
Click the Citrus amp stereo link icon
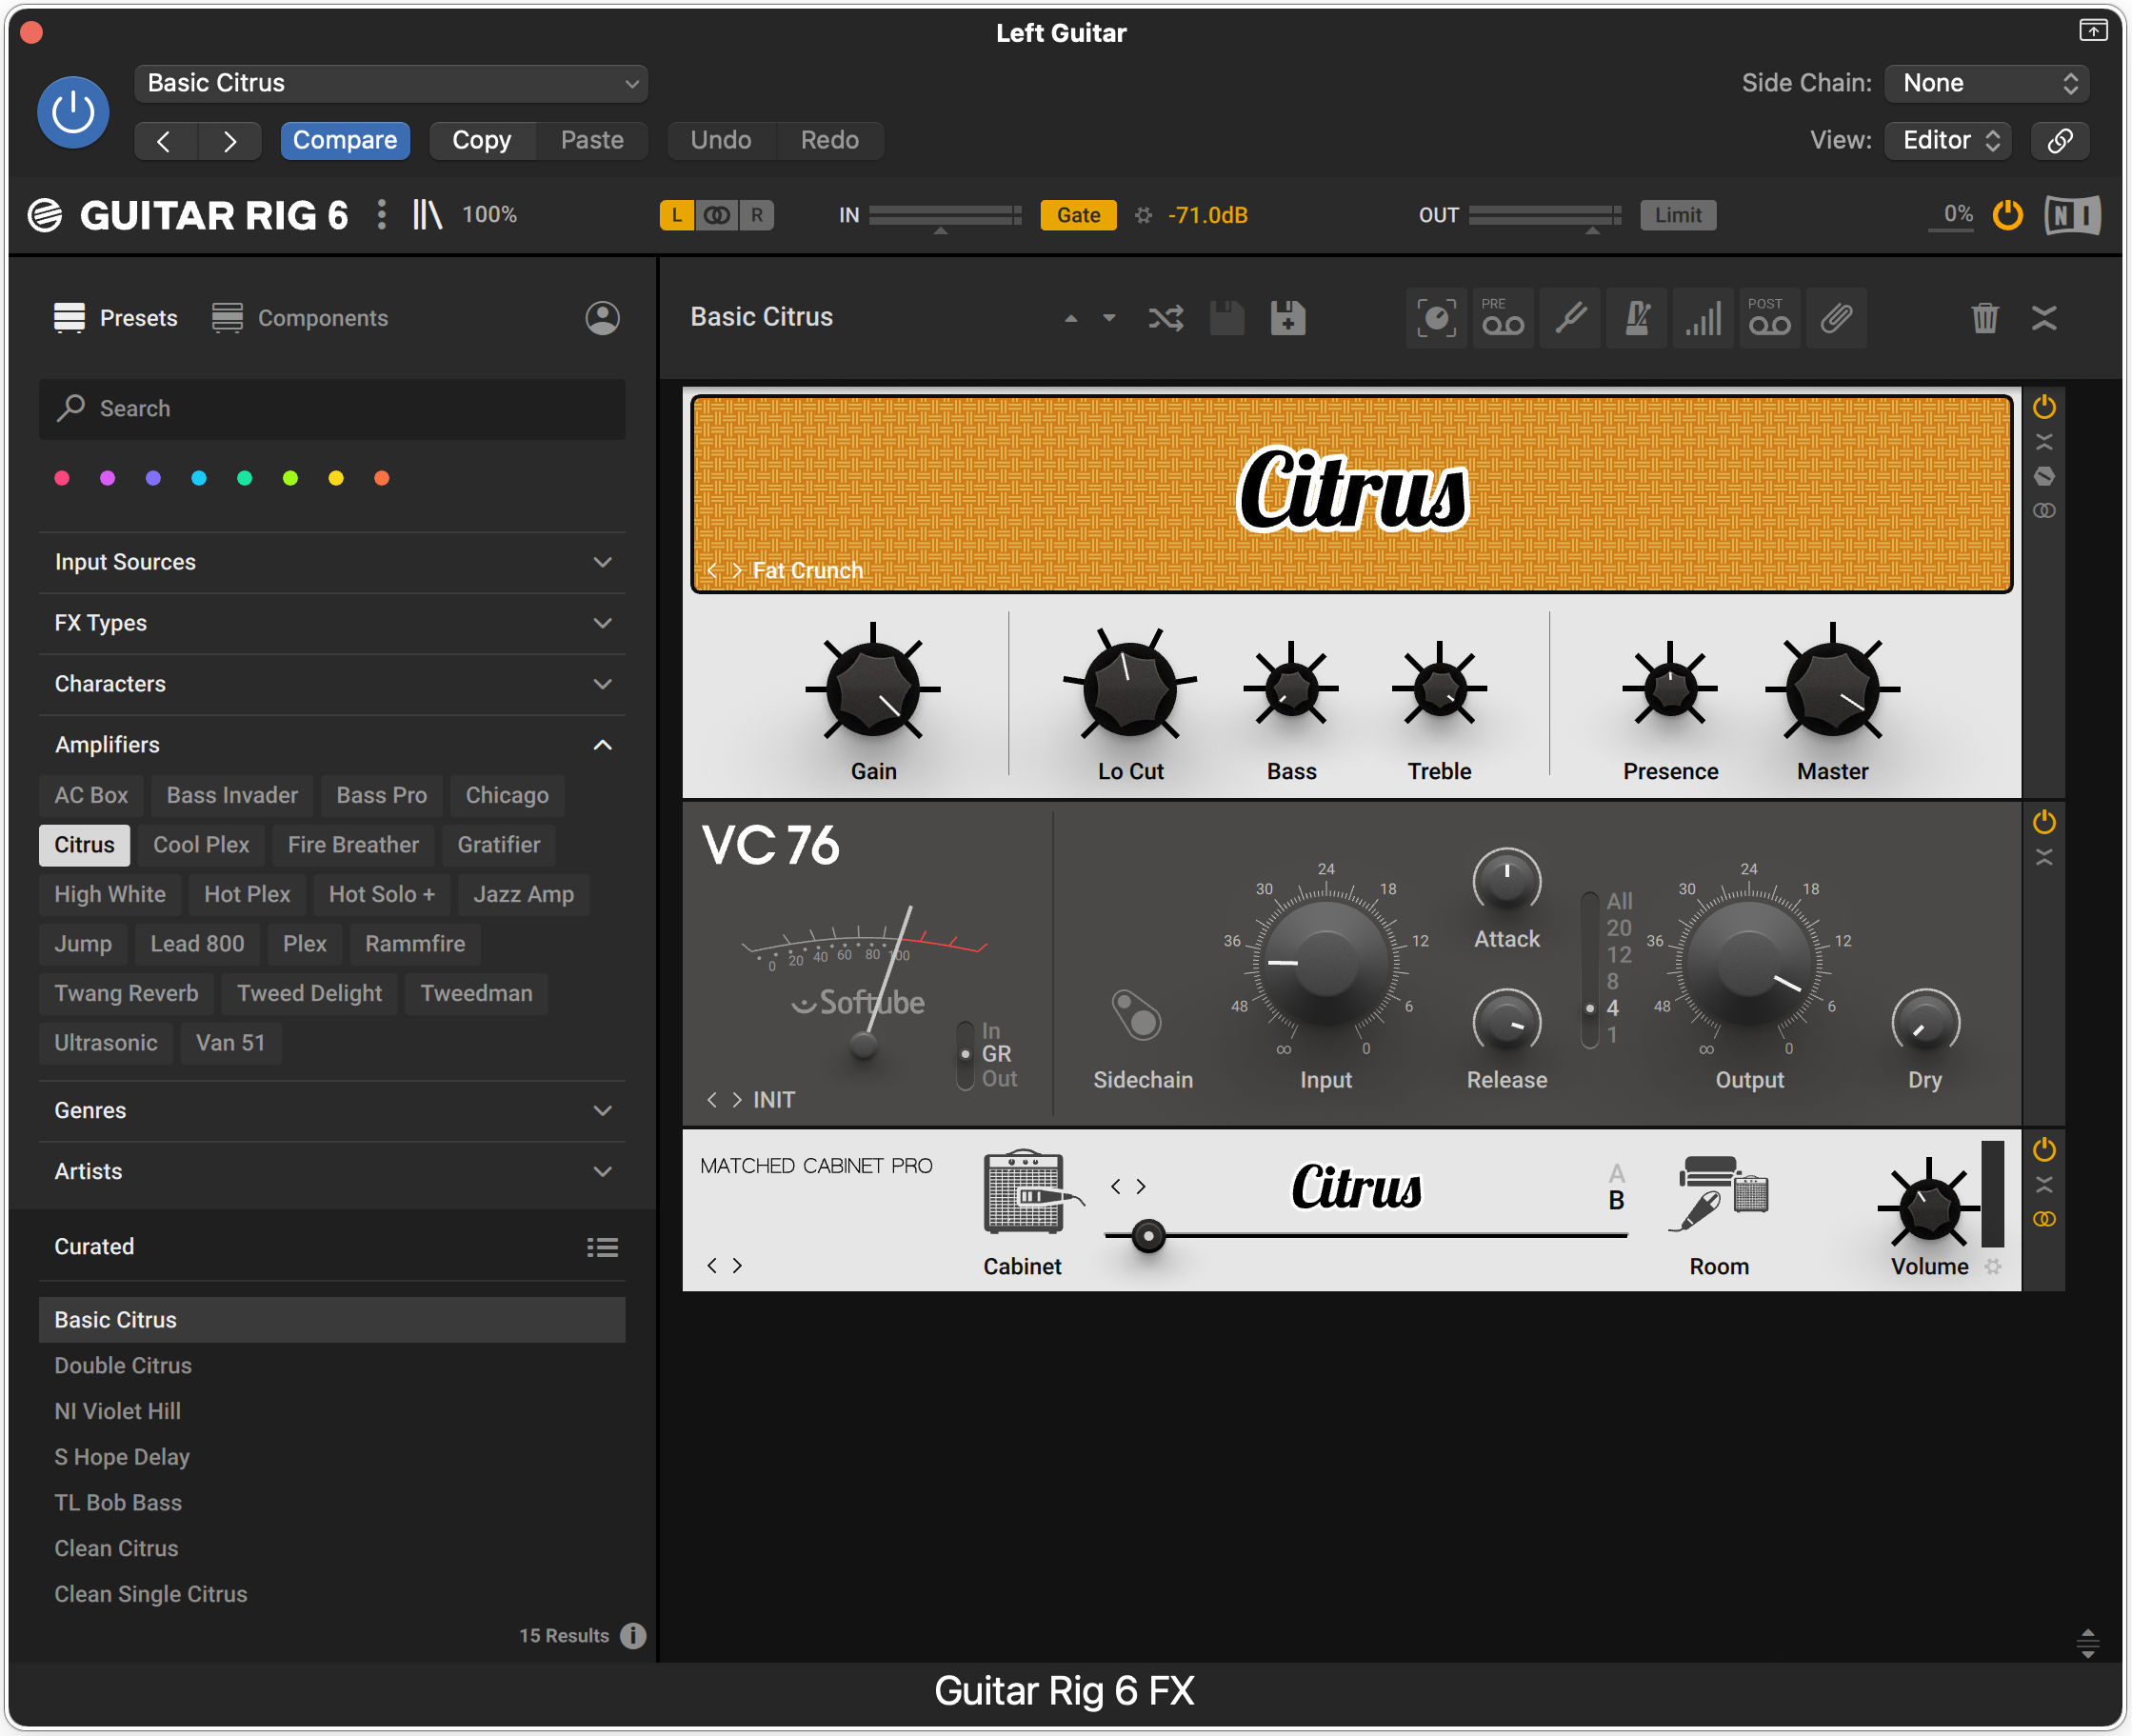pyautogui.click(x=2044, y=510)
